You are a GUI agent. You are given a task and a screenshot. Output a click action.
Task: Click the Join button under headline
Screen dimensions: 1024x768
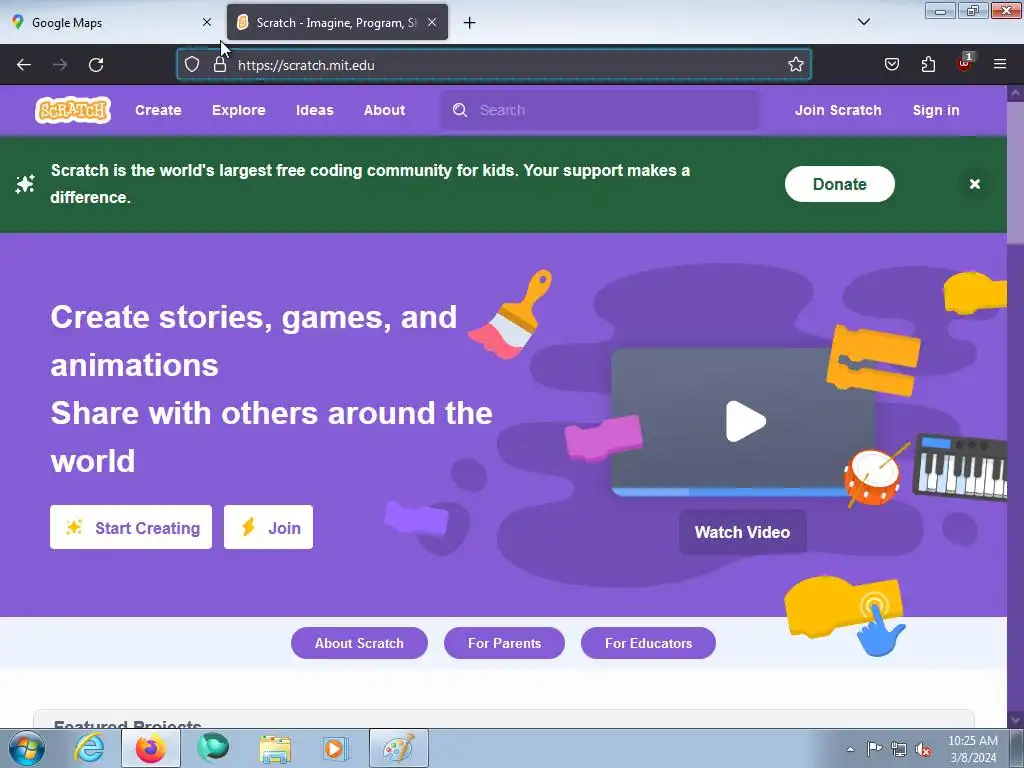[268, 527]
